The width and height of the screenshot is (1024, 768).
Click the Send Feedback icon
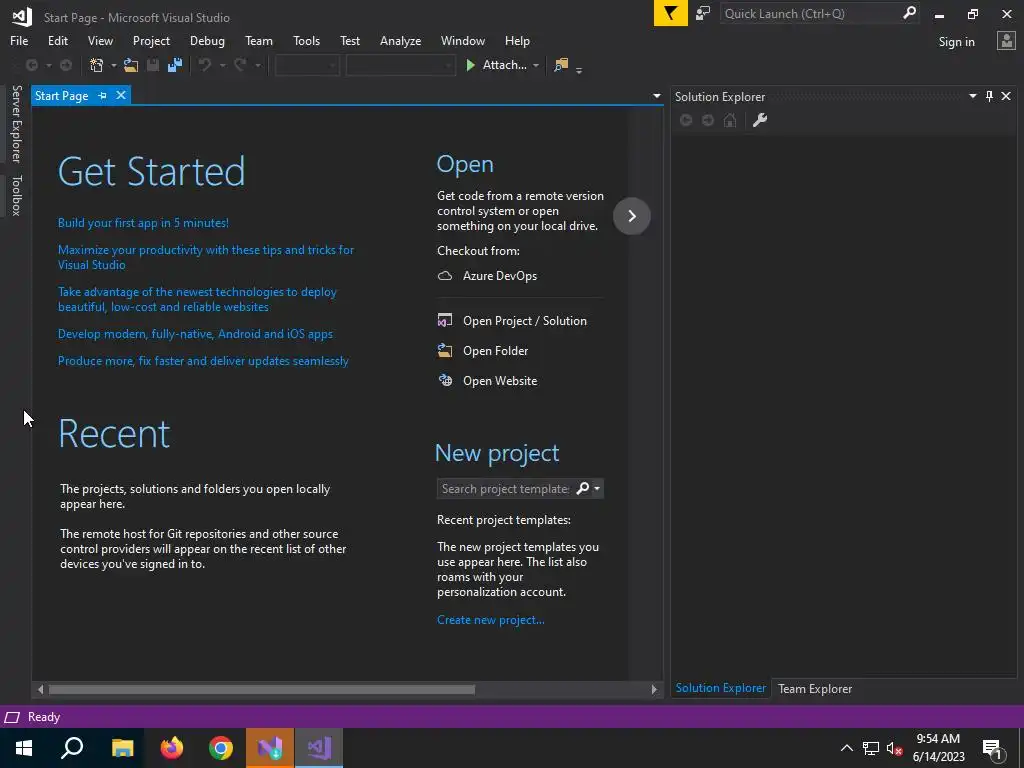pos(703,14)
